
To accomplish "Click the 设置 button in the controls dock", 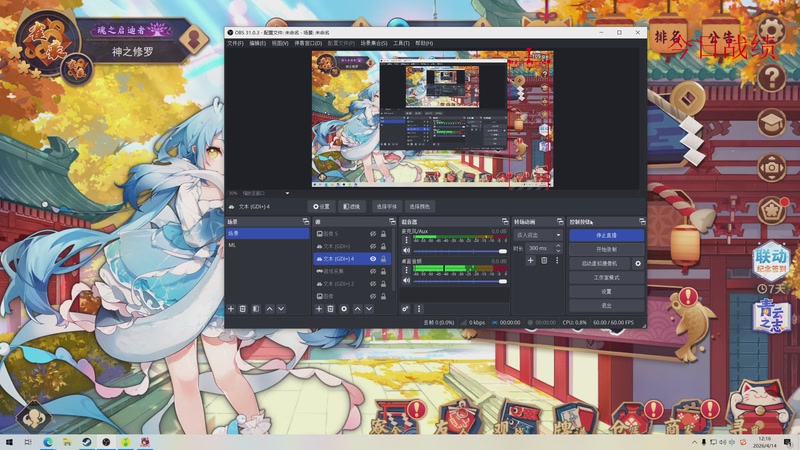I will point(606,291).
